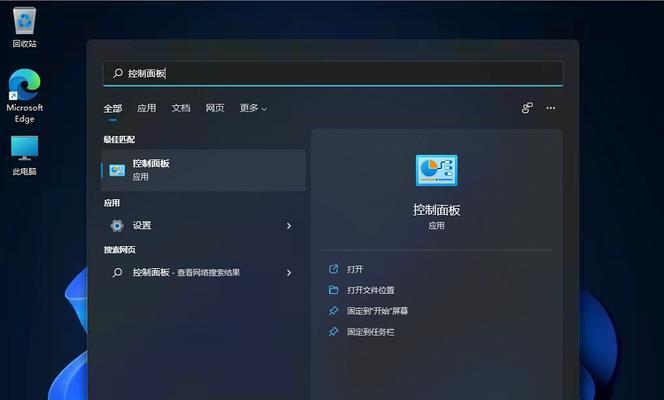Switch to the 网页 filter tab
The image size is (664, 400).
click(x=215, y=108)
